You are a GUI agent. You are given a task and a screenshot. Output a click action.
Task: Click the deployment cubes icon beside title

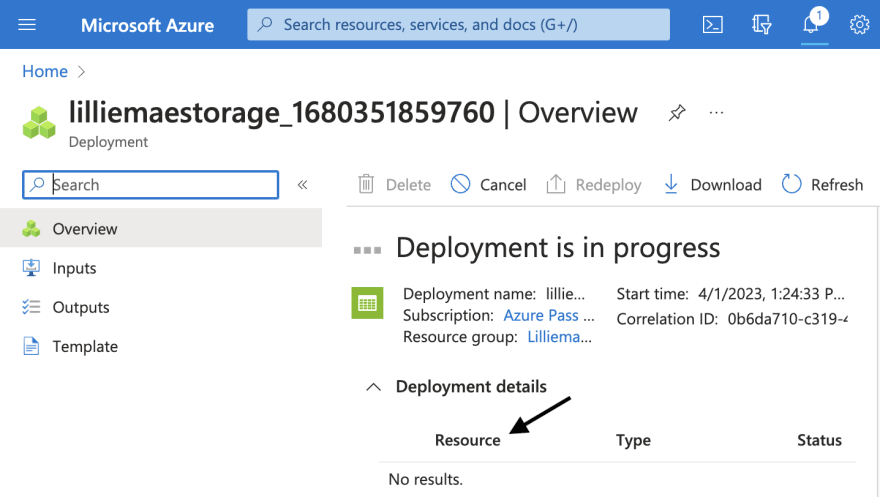point(39,122)
